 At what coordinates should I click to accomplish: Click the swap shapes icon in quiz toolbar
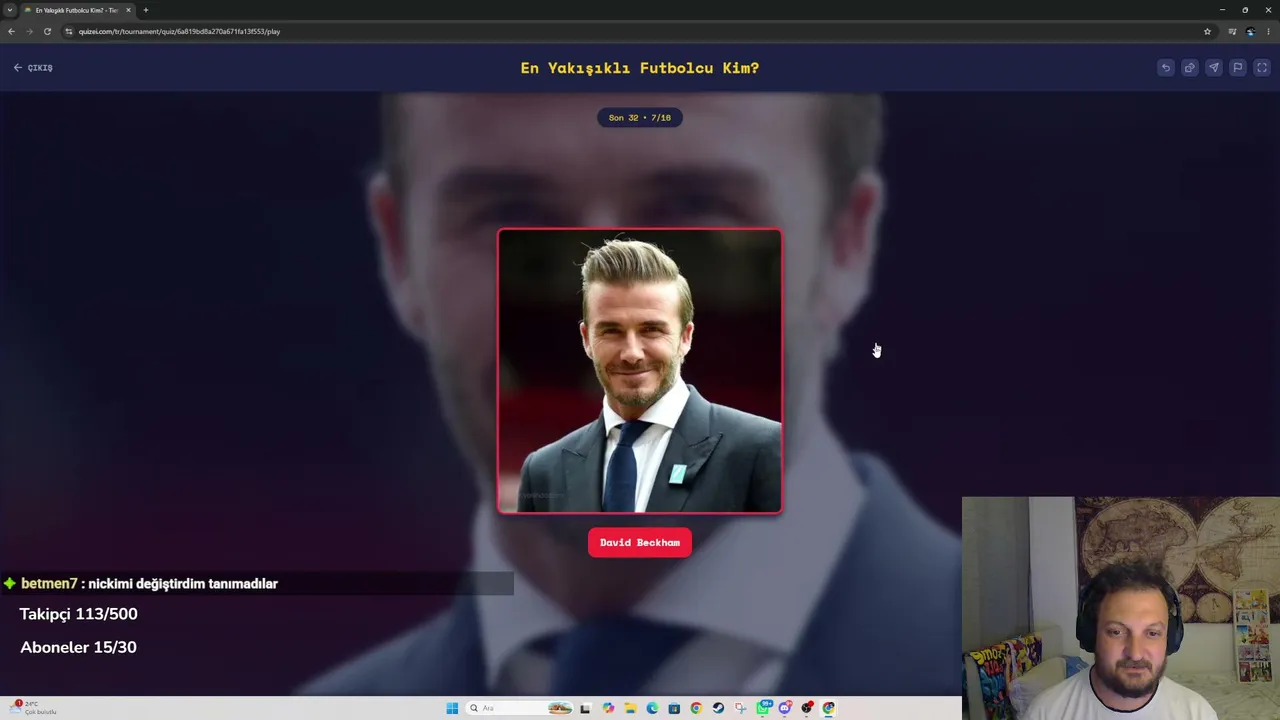(1190, 68)
